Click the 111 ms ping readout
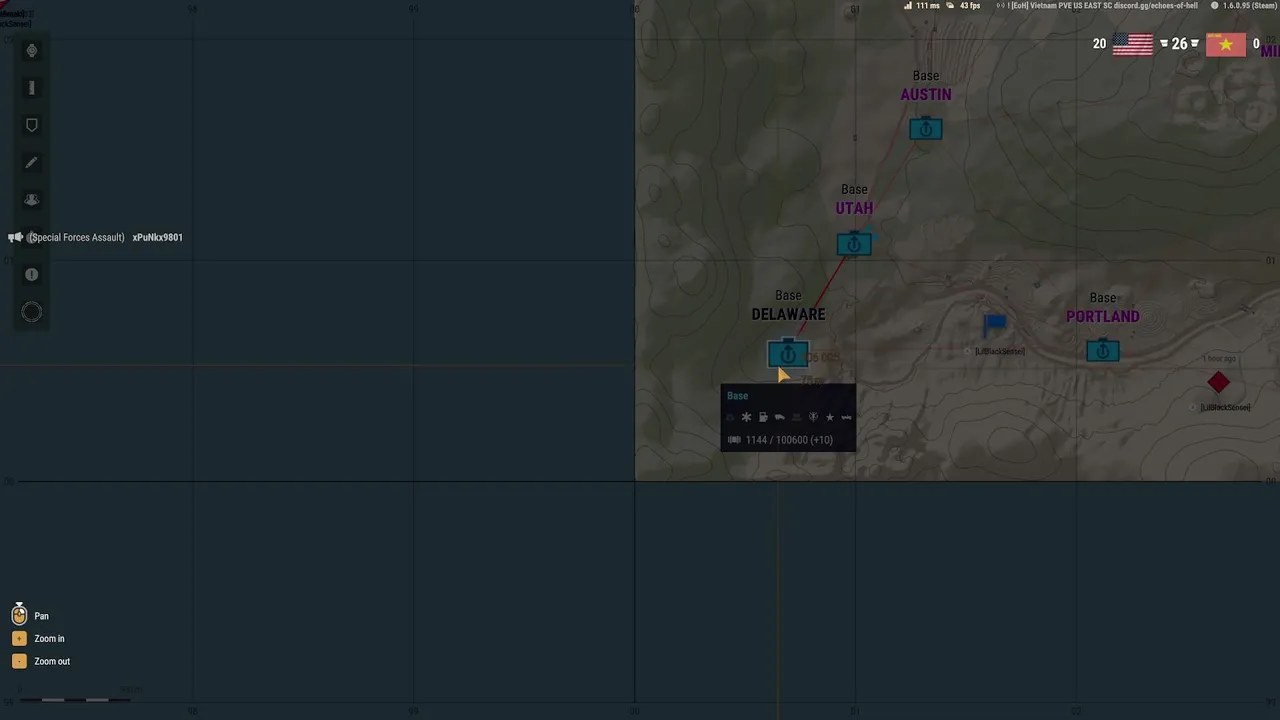 (928, 6)
